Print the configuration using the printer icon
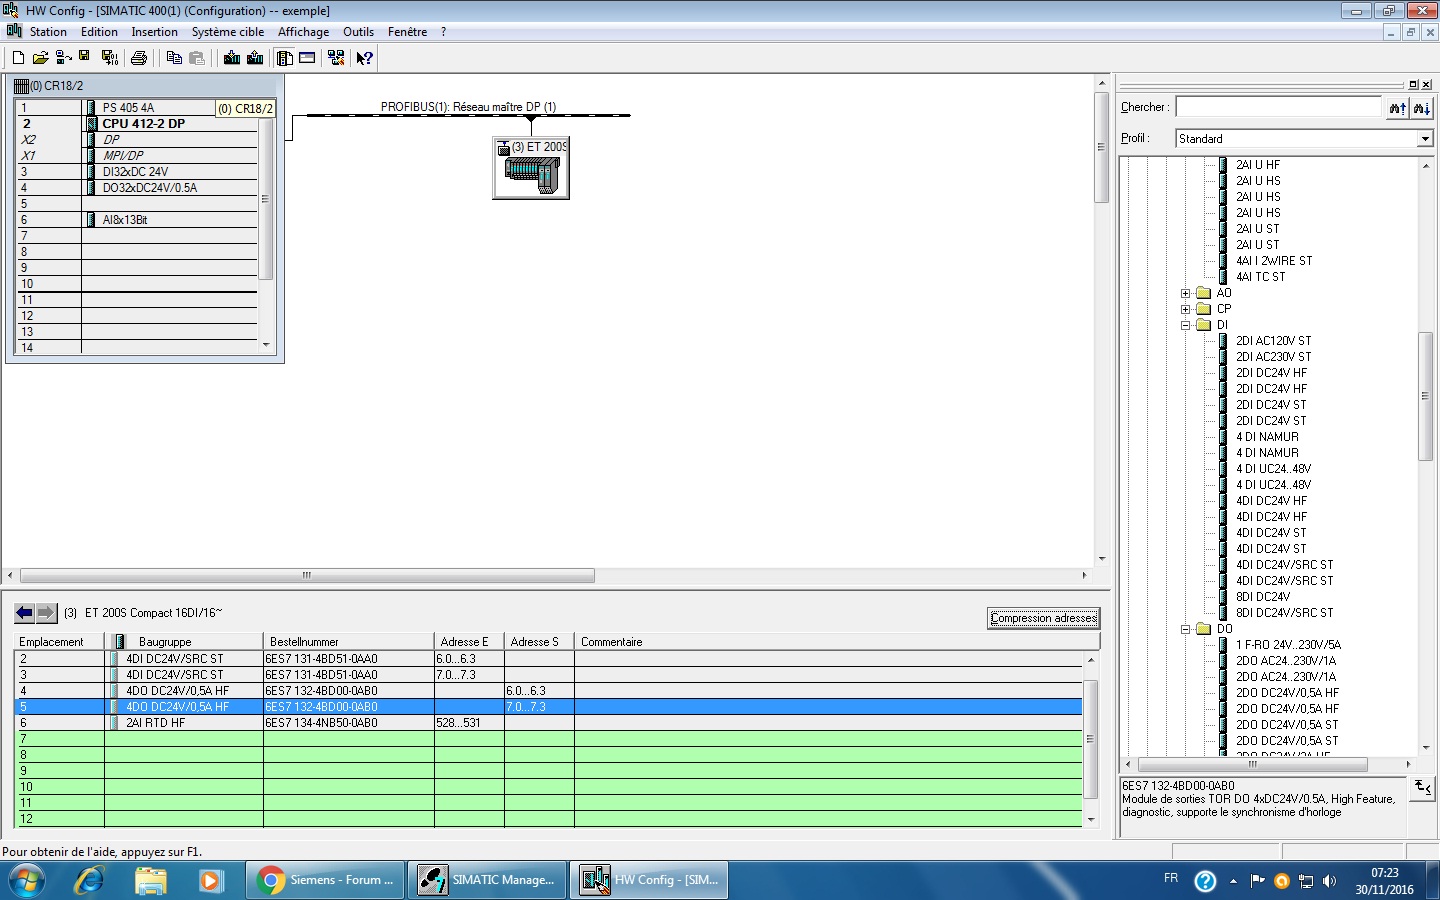 (139, 58)
